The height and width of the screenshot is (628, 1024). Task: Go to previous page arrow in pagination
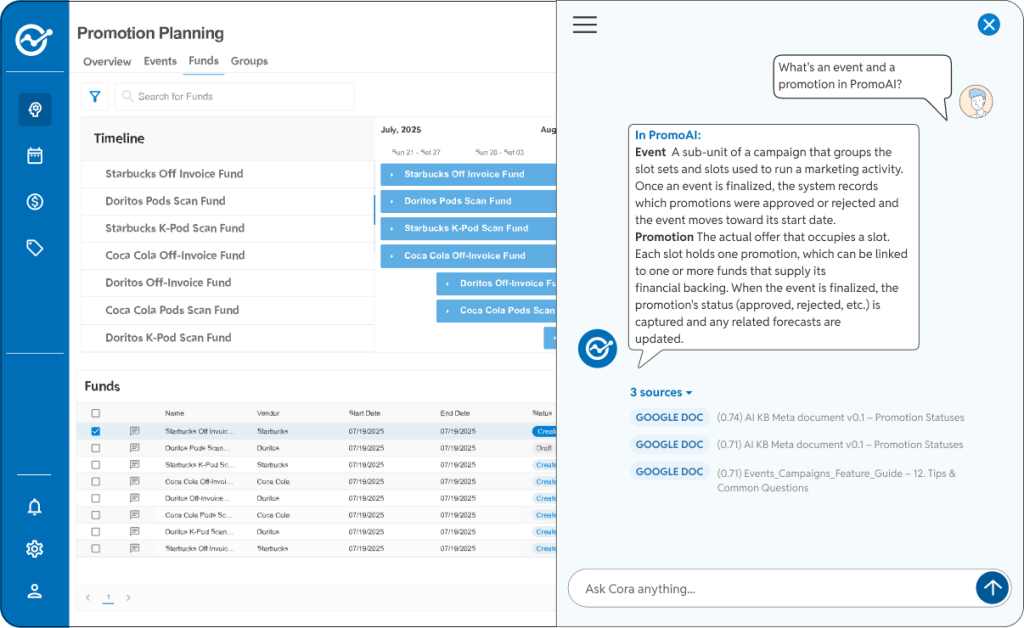point(88,597)
